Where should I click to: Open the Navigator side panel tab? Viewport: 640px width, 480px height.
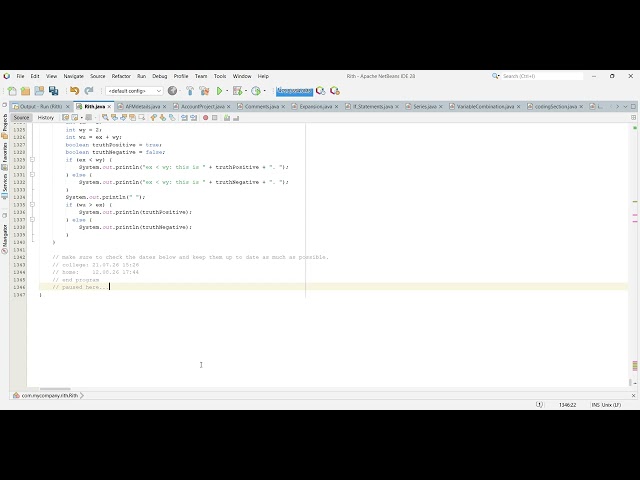[4, 239]
